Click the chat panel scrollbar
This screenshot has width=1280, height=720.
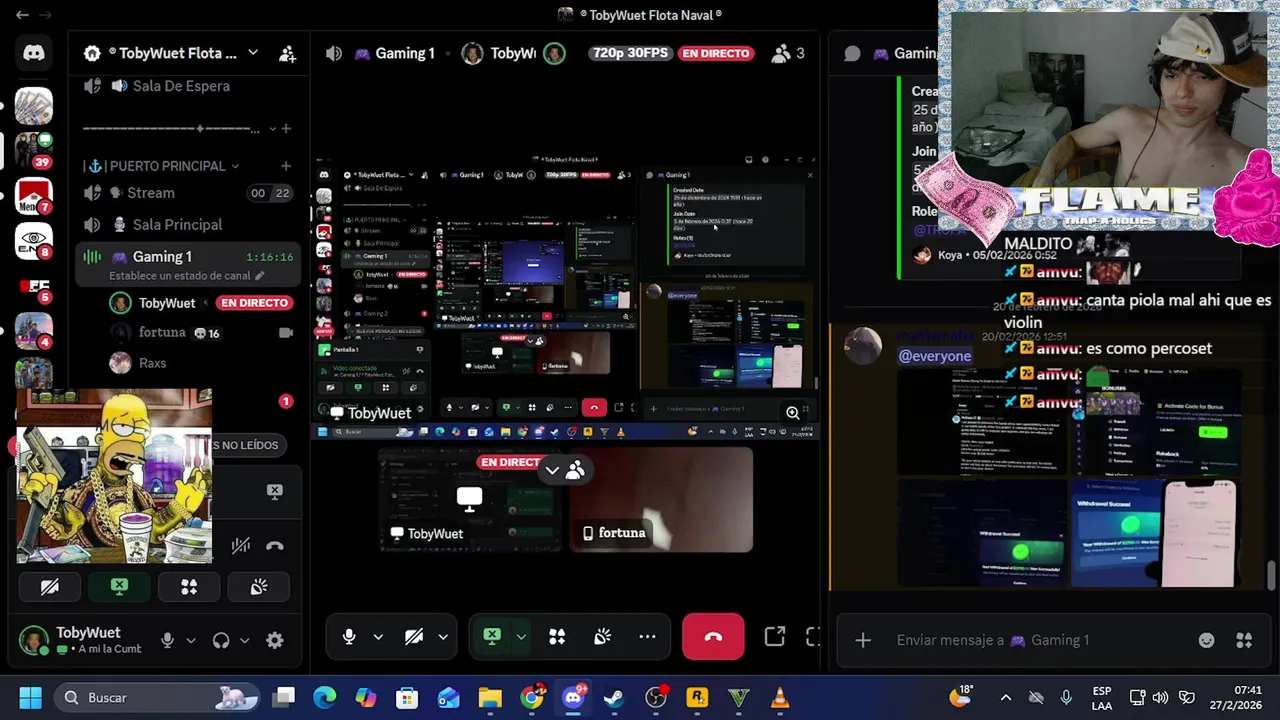click(1271, 575)
